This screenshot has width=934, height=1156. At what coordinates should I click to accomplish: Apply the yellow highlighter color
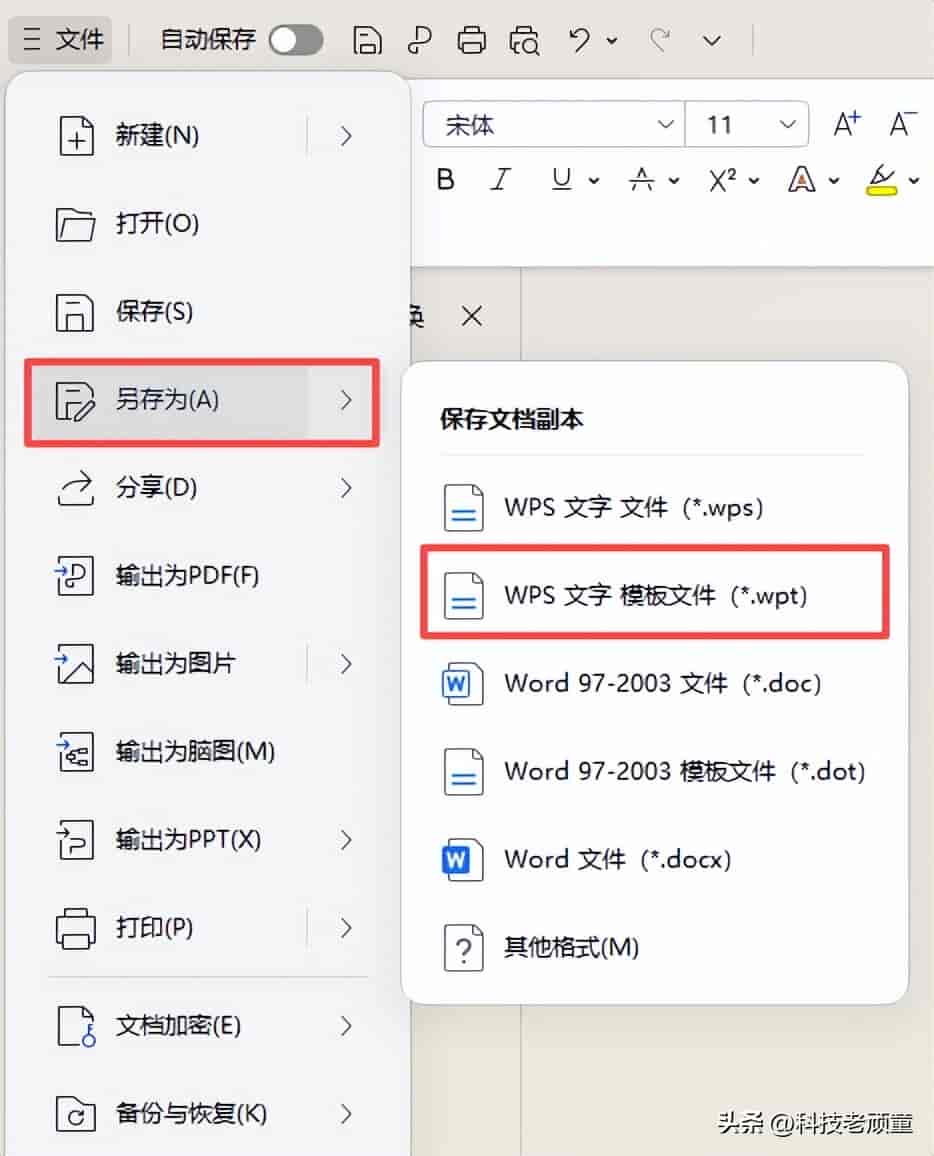(881, 180)
